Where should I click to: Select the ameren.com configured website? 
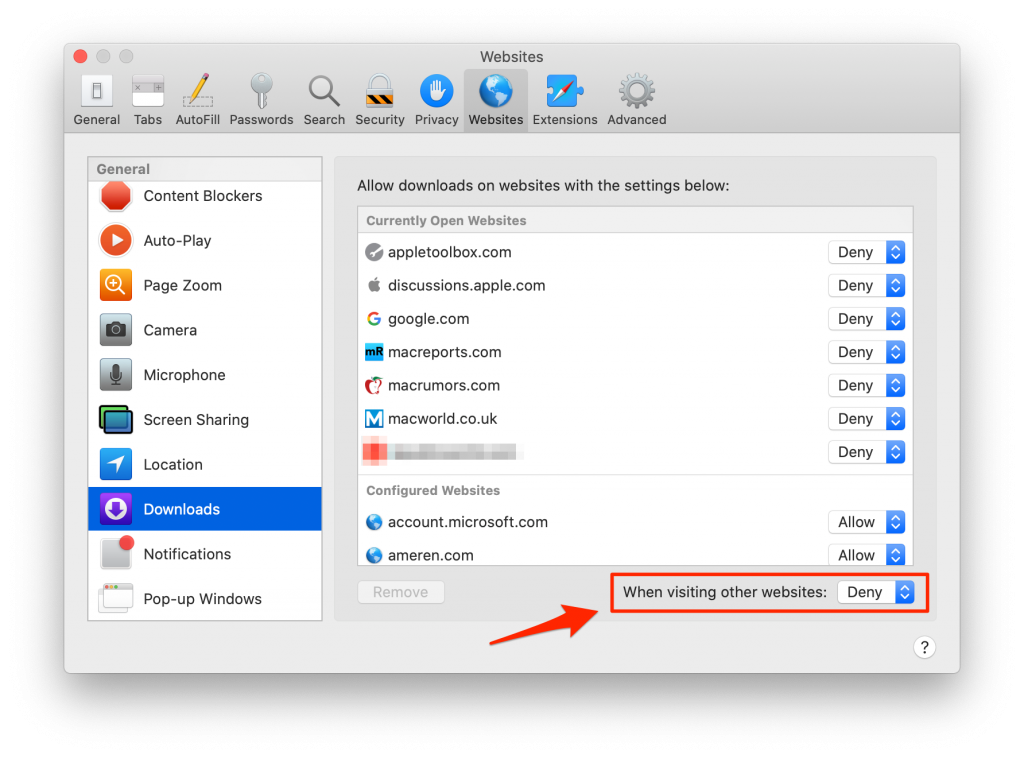635,554
